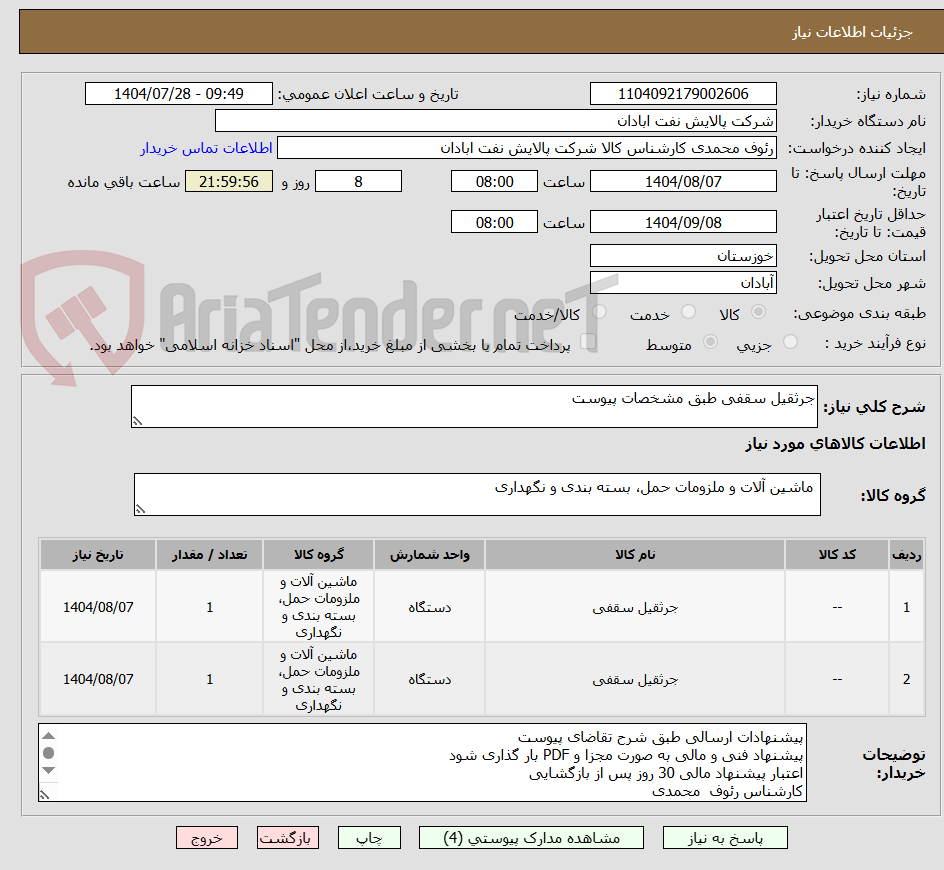Click resize handle of شرح کلی نیاز textarea
The width and height of the screenshot is (944, 870).
pyautogui.click(x=137, y=421)
